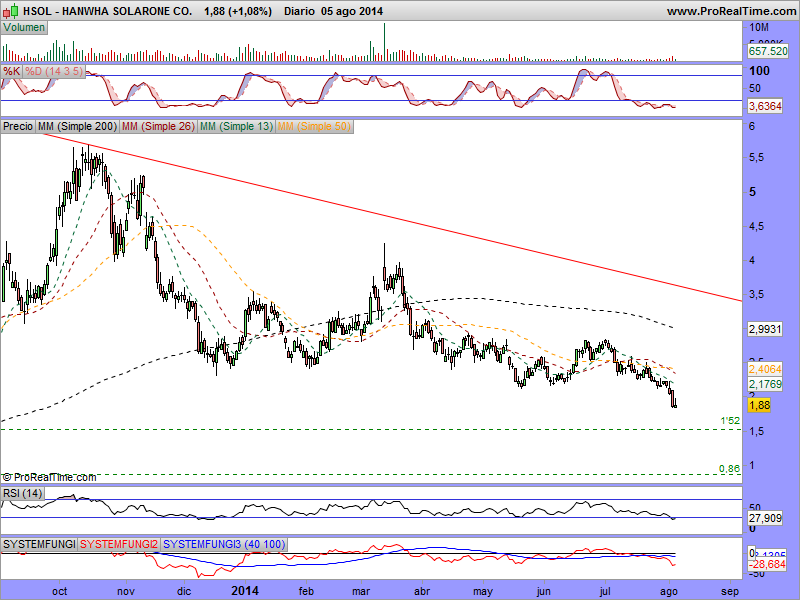
Task: Click the 2014 year label on time axis
Action: point(245,591)
